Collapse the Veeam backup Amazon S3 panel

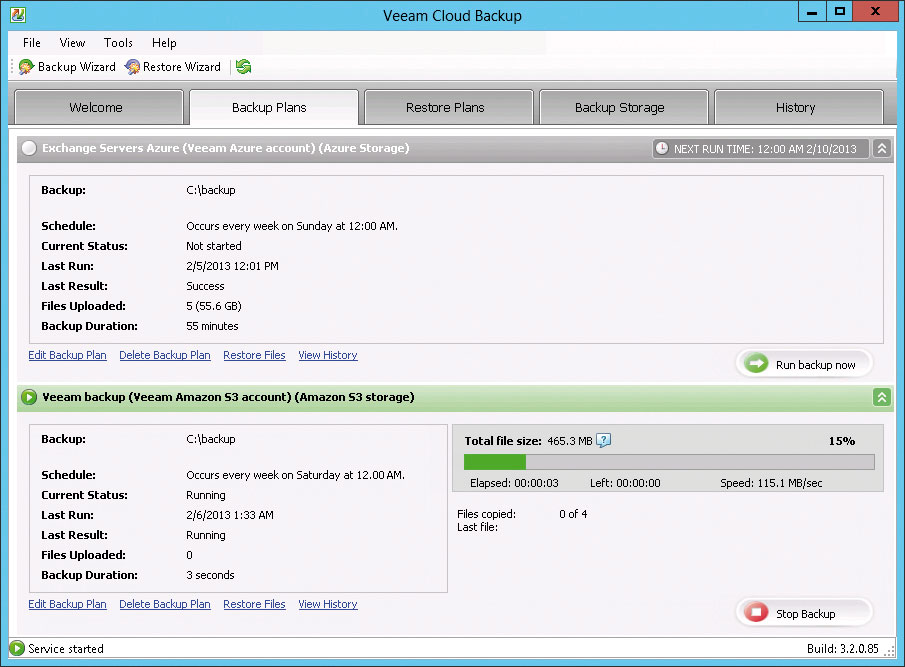click(881, 397)
